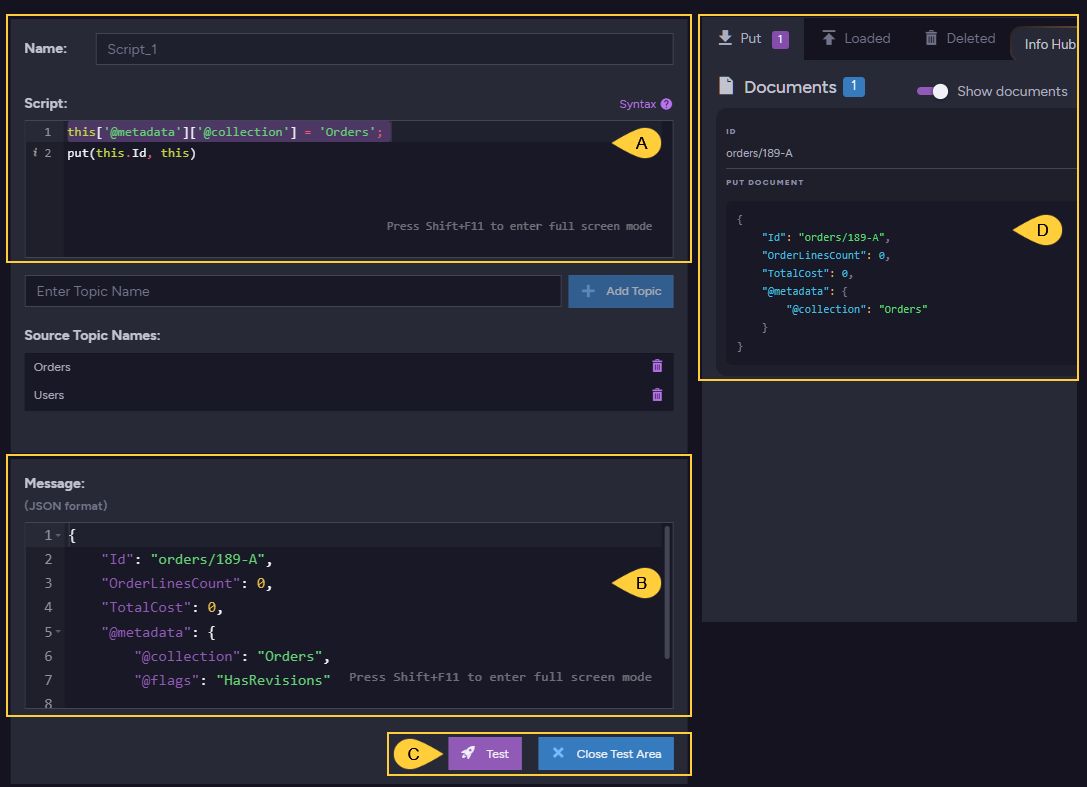This screenshot has width=1087, height=787.
Task: Collapse the root brace fold on message line 1
Action: point(58,535)
